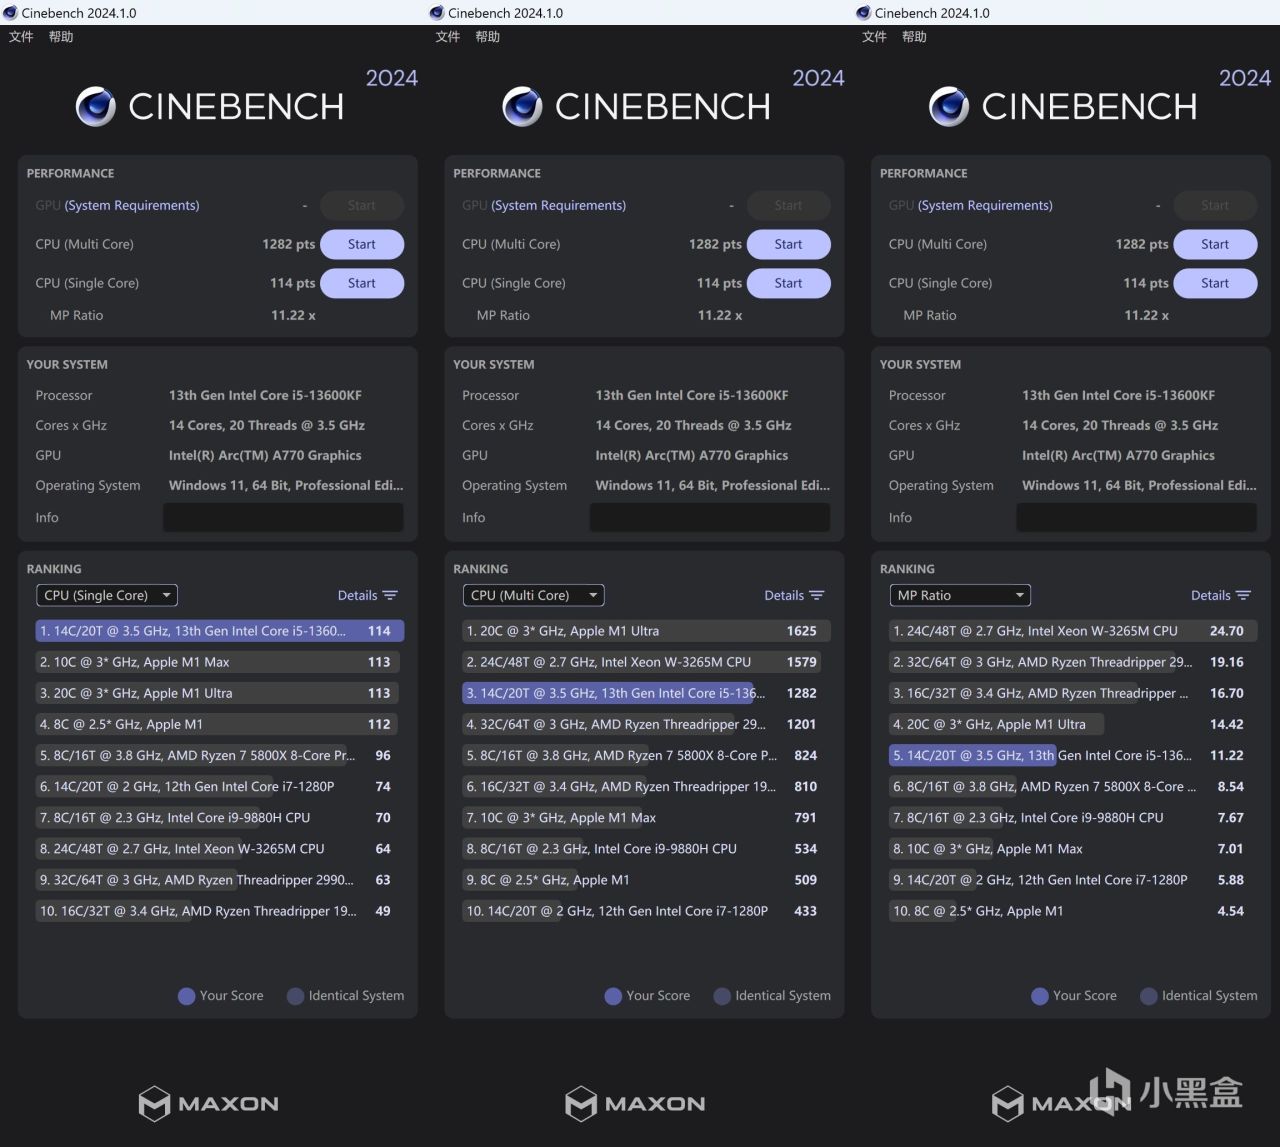Open 帮助 menu in middle window

[x=488, y=37]
